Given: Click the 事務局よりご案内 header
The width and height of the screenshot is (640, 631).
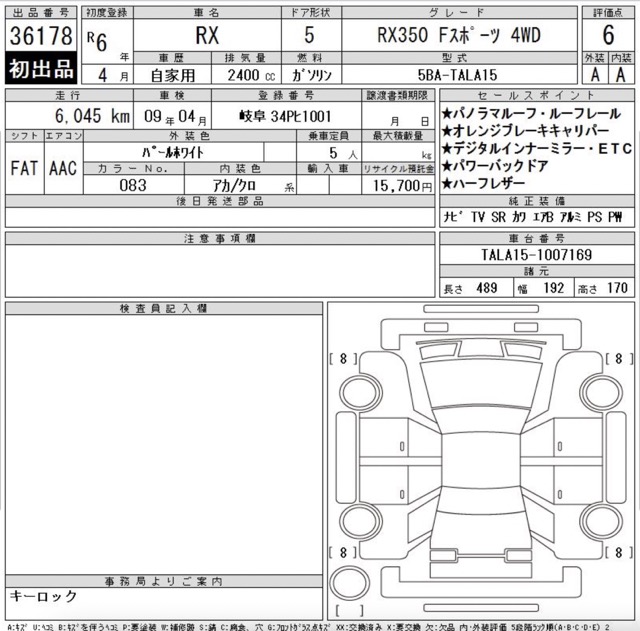Looking at the screenshot, I should click(x=164, y=581).
